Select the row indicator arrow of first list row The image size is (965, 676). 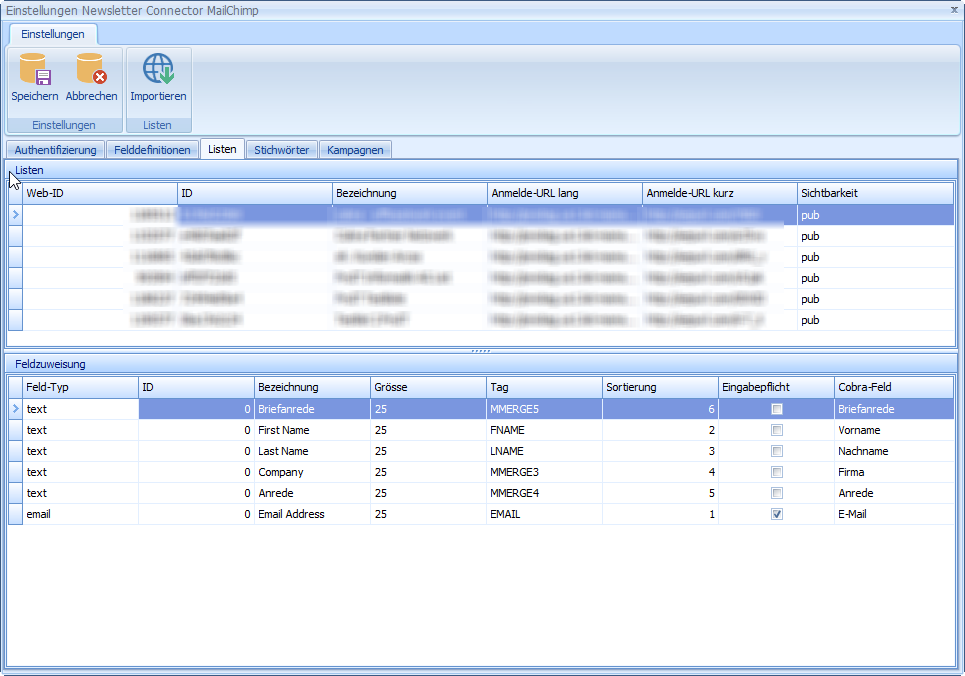(x=15, y=215)
